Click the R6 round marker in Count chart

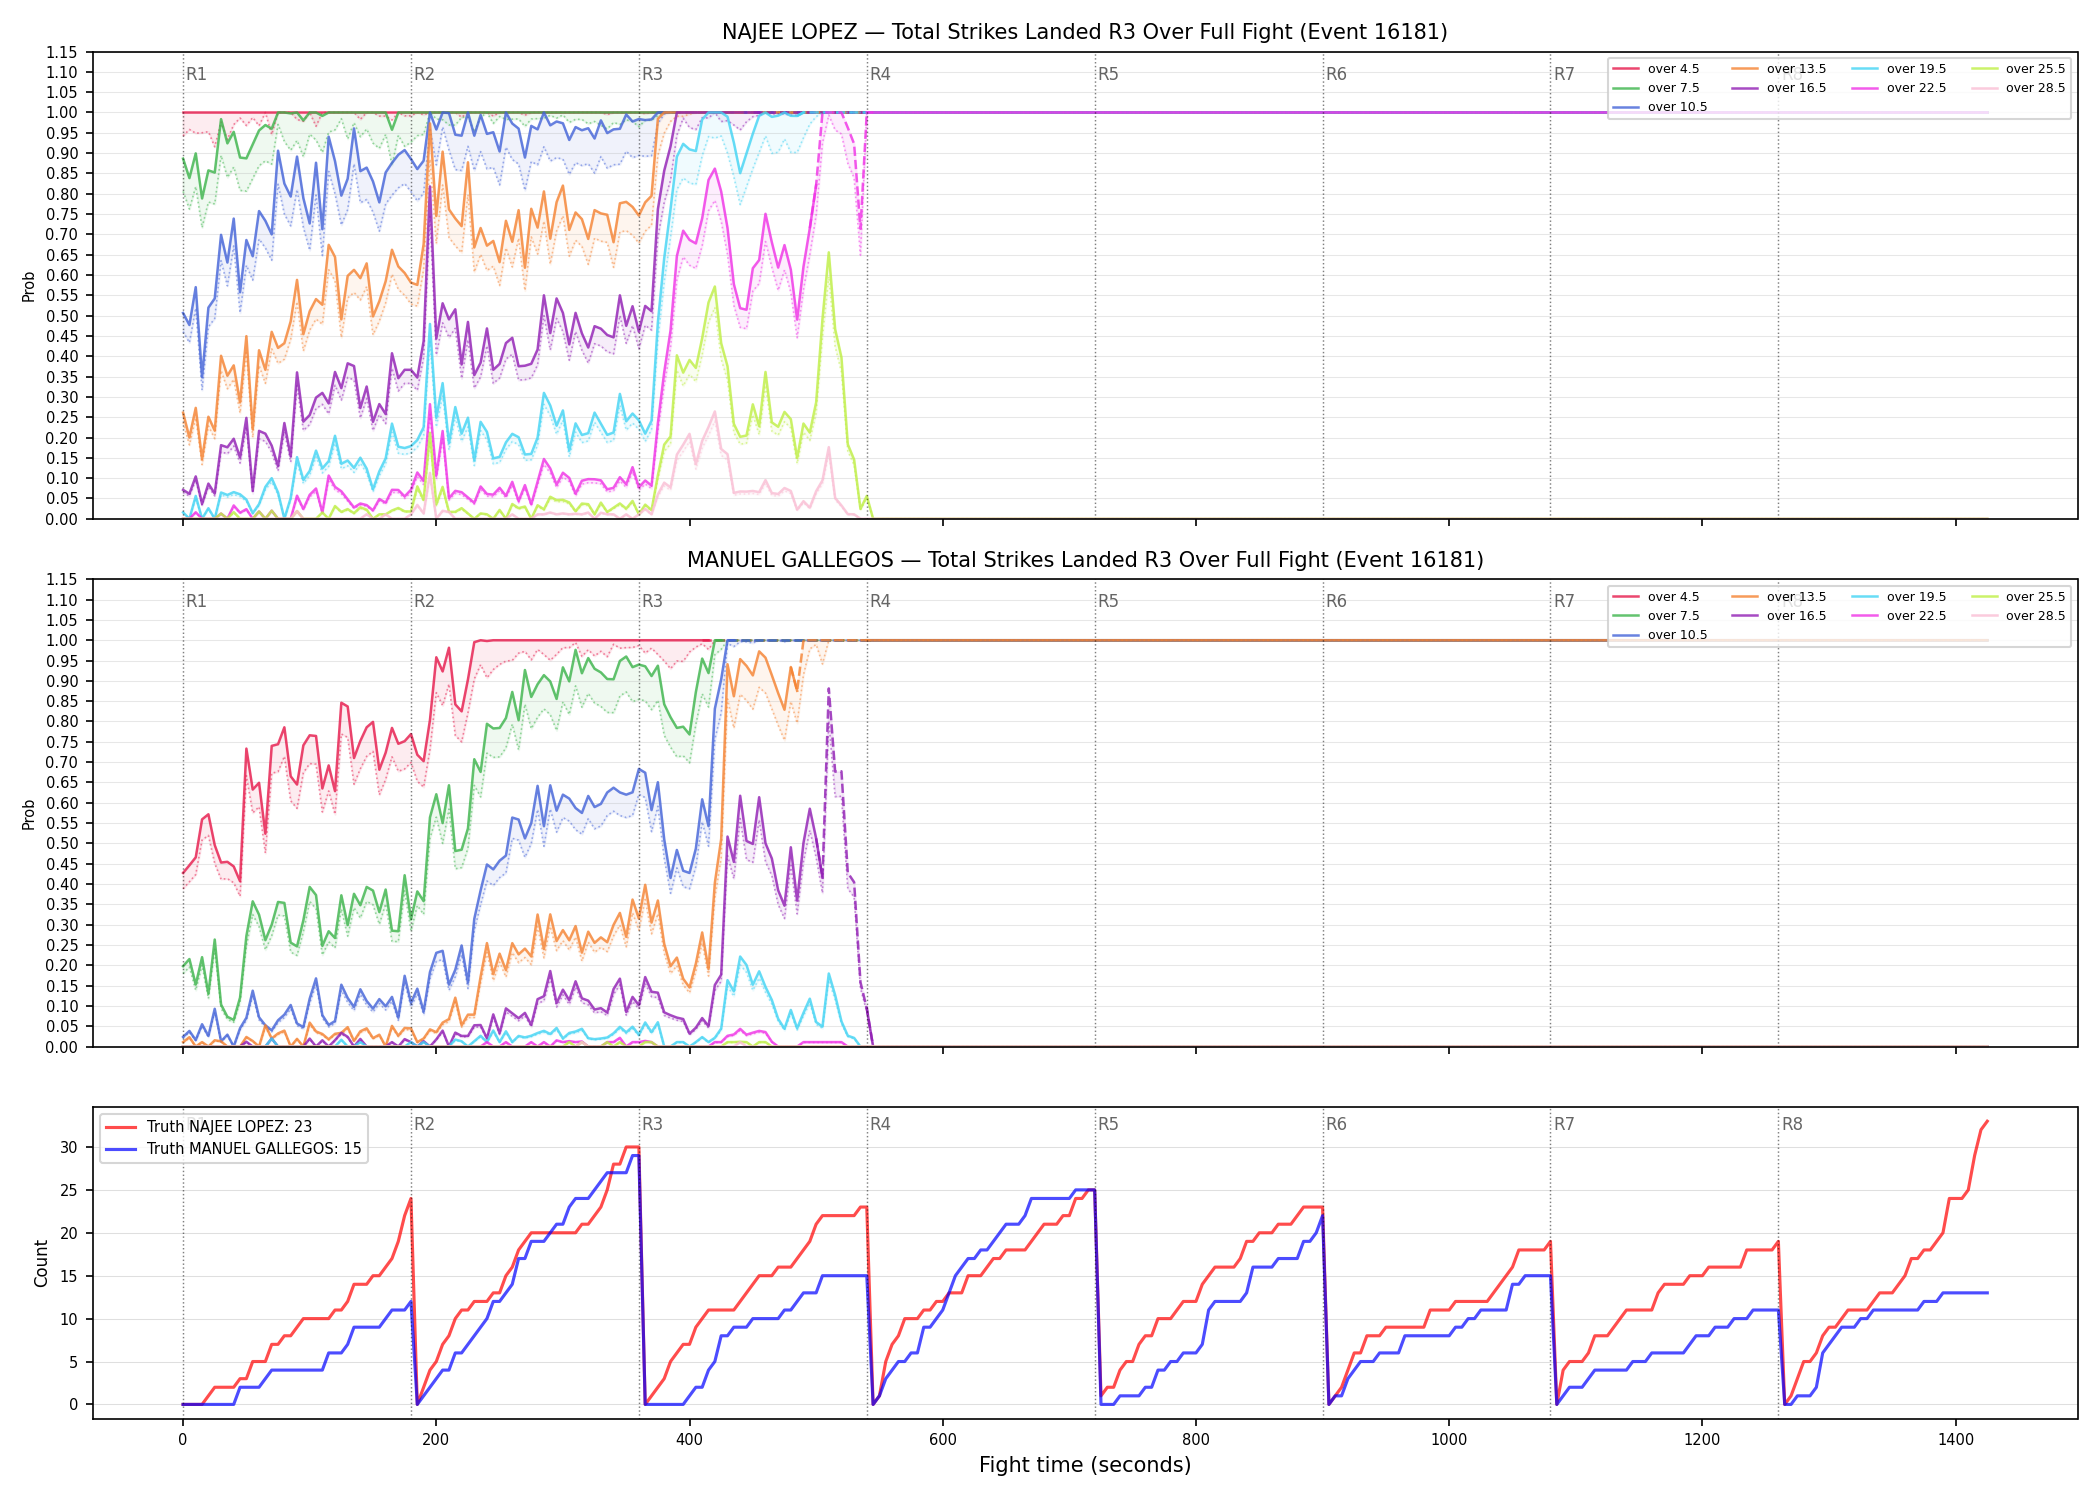(x=1336, y=1124)
